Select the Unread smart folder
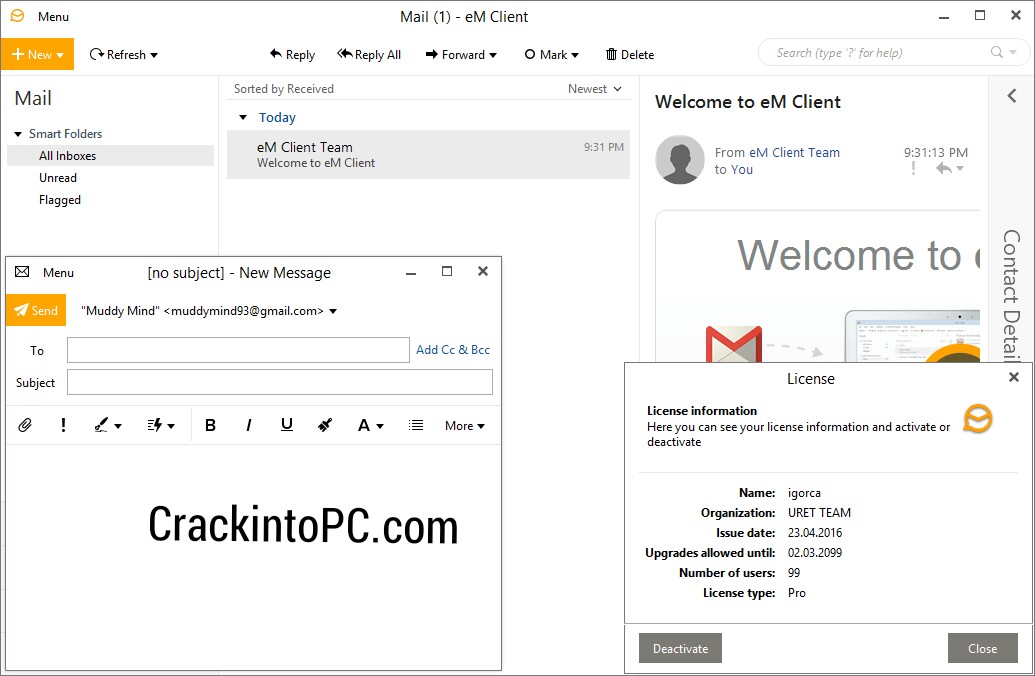 [x=57, y=178]
